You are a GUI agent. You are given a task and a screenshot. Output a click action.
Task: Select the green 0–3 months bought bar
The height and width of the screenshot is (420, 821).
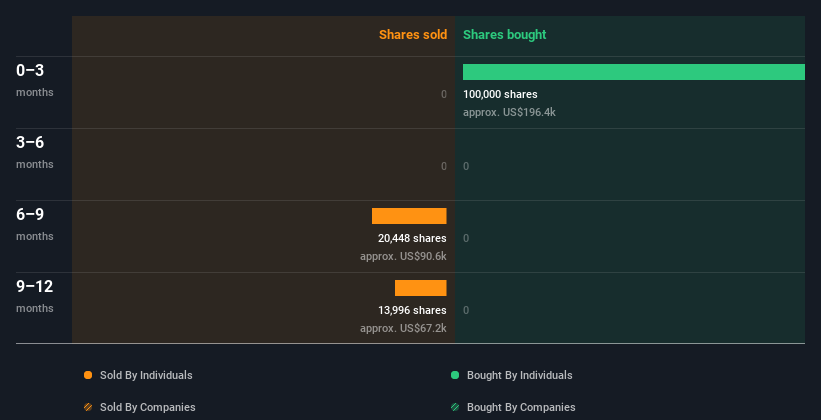pos(634,72)
